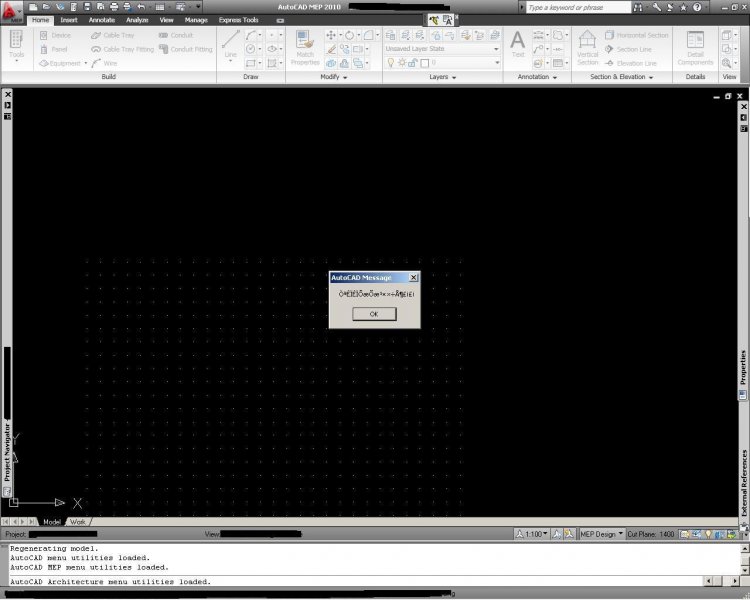750x600 pixels.
Task: Click the search field 'Type a keyword or phrase'
Action: (x=578, y=7)
